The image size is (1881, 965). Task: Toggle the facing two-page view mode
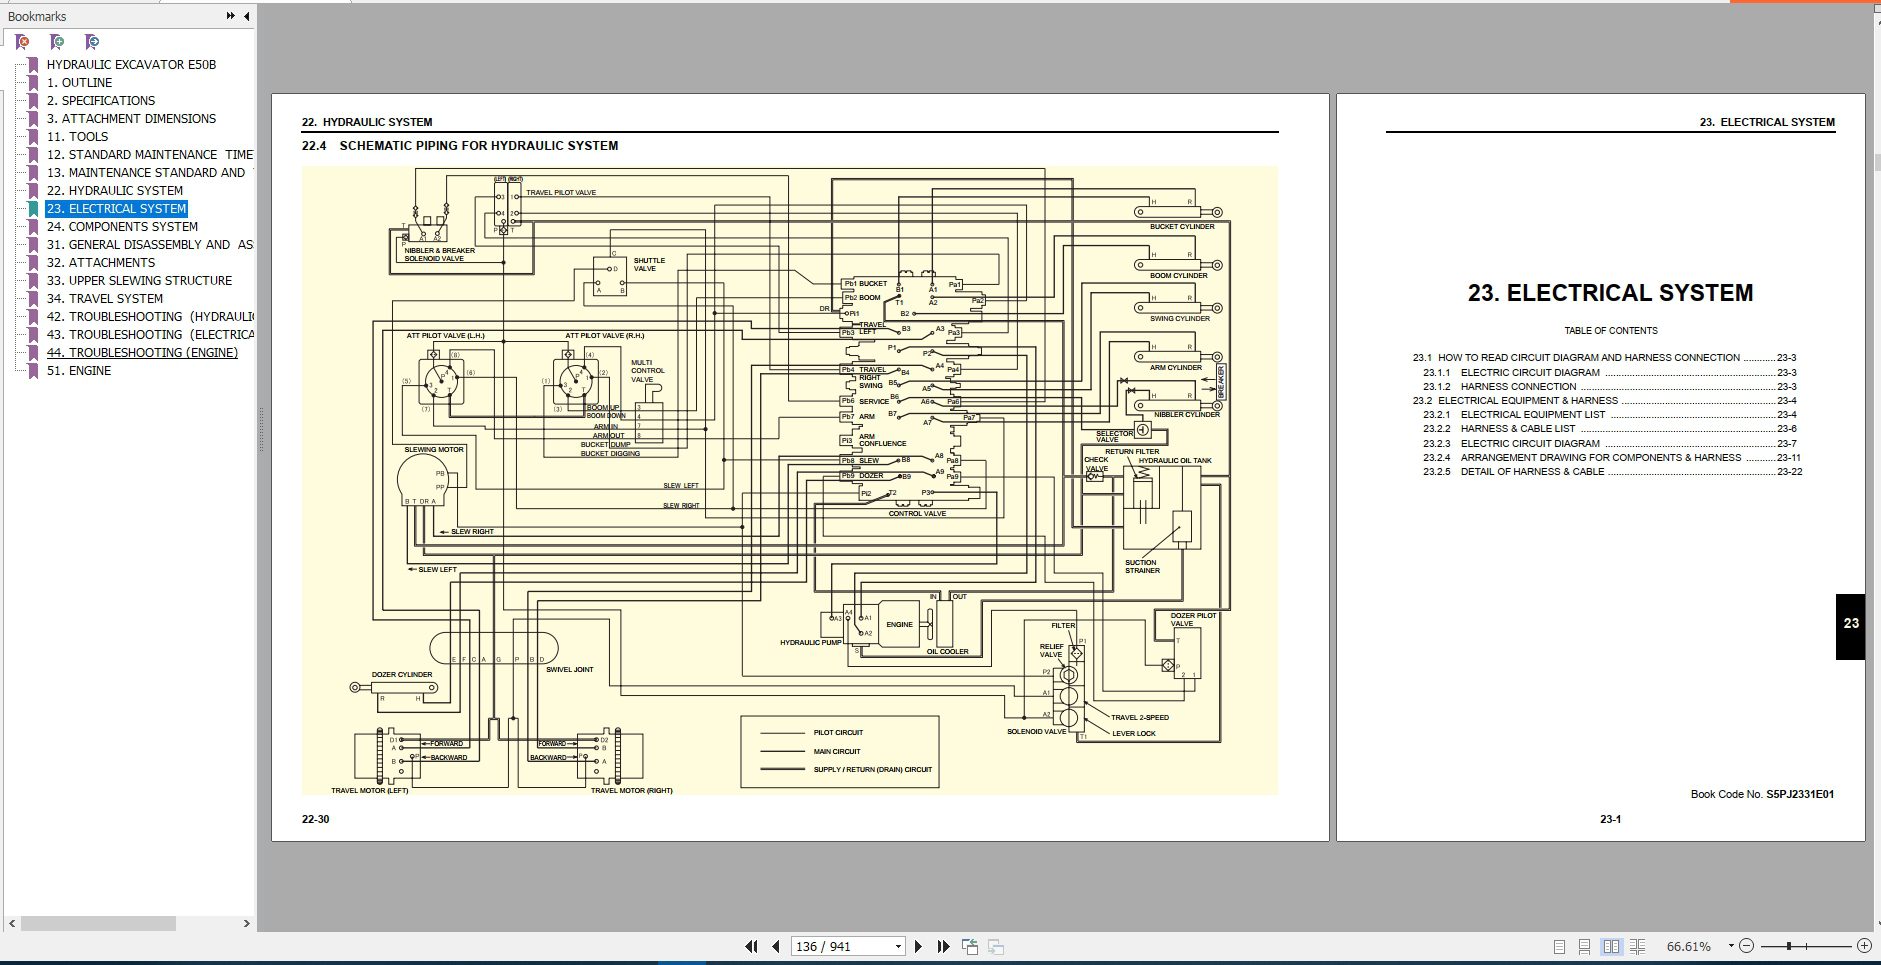[x=1611, y=946]
